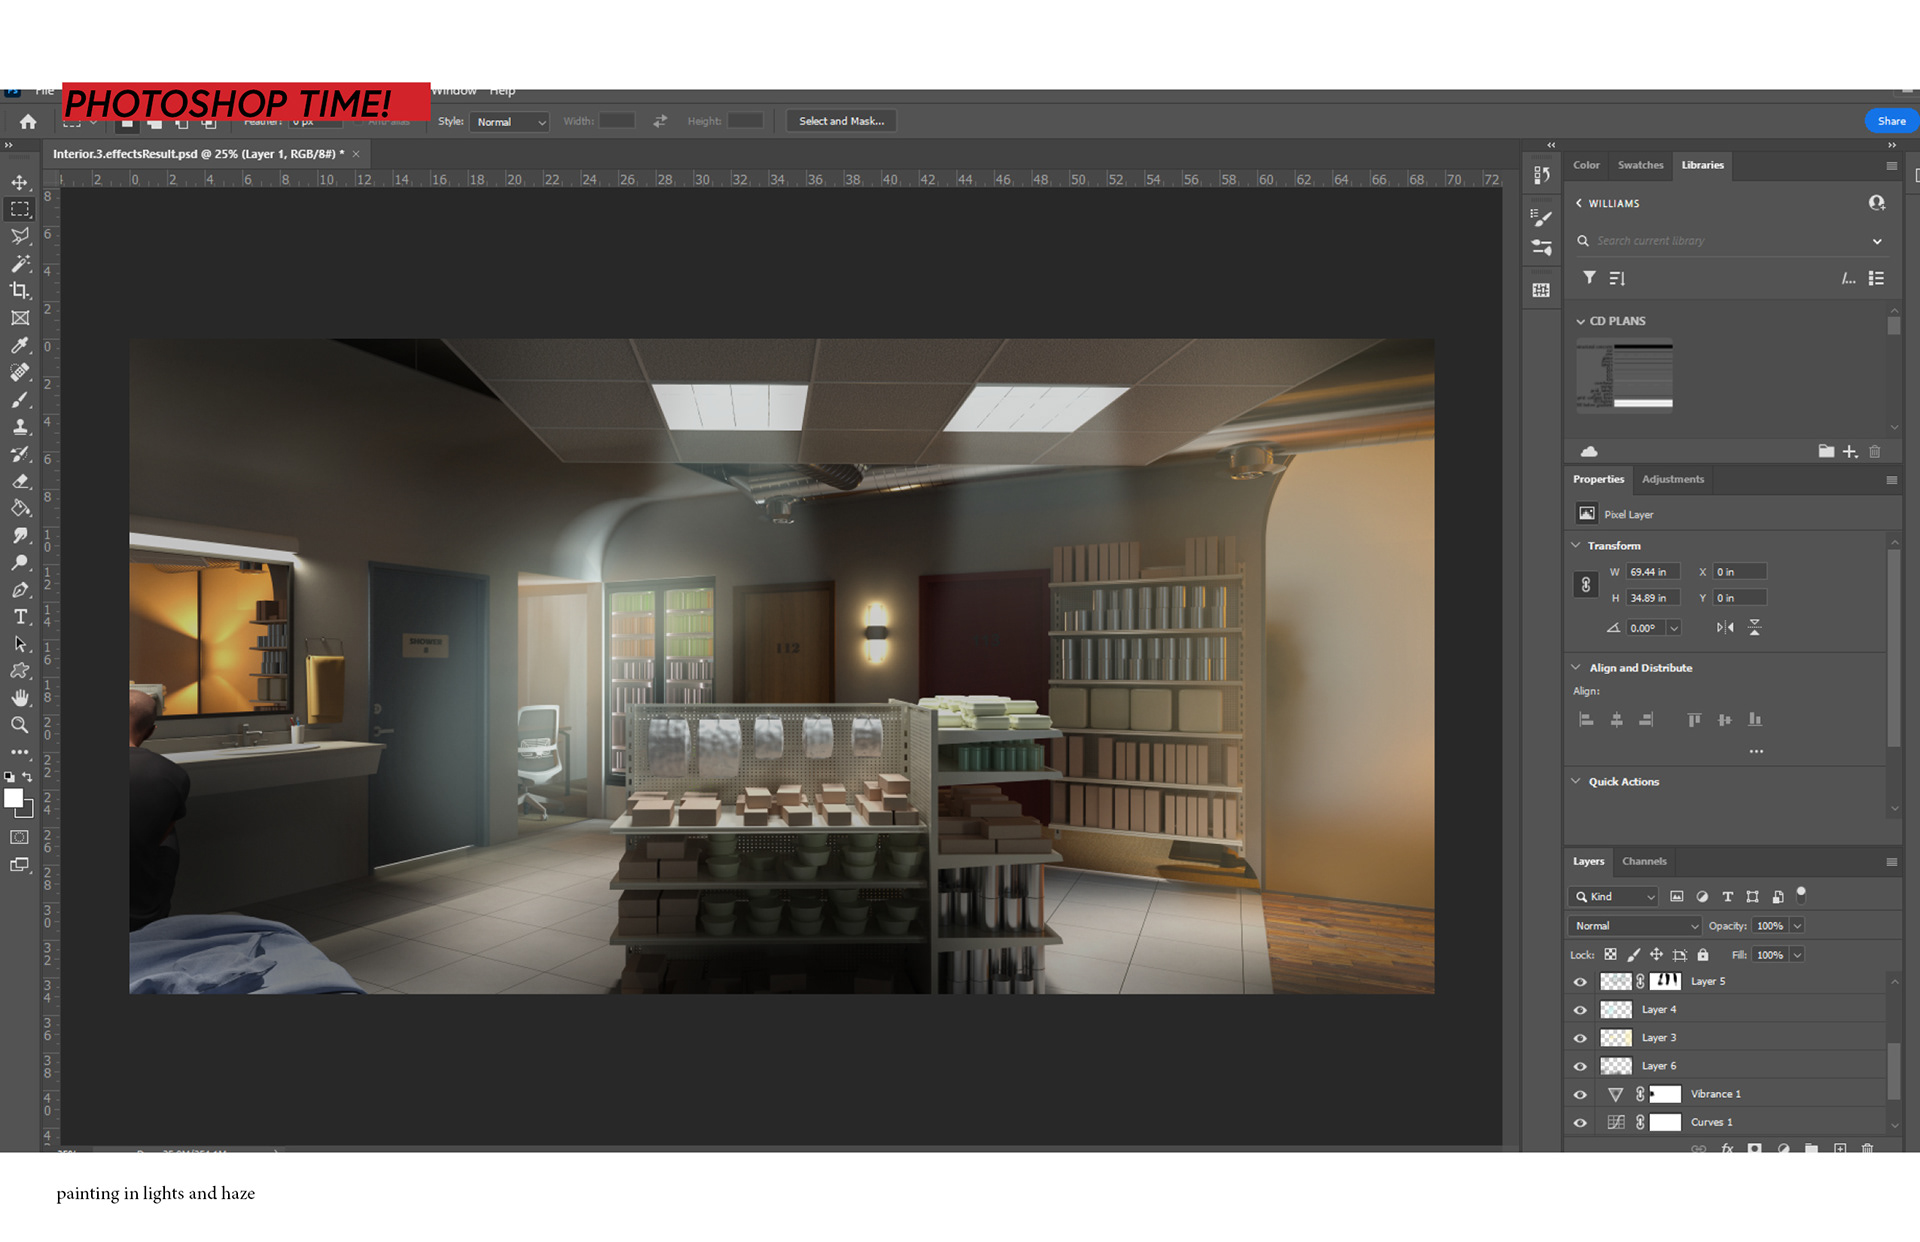Viewport: 1920px width, 1242px height.
Task: Select the Horizontal Type tool
Action: 19,617
